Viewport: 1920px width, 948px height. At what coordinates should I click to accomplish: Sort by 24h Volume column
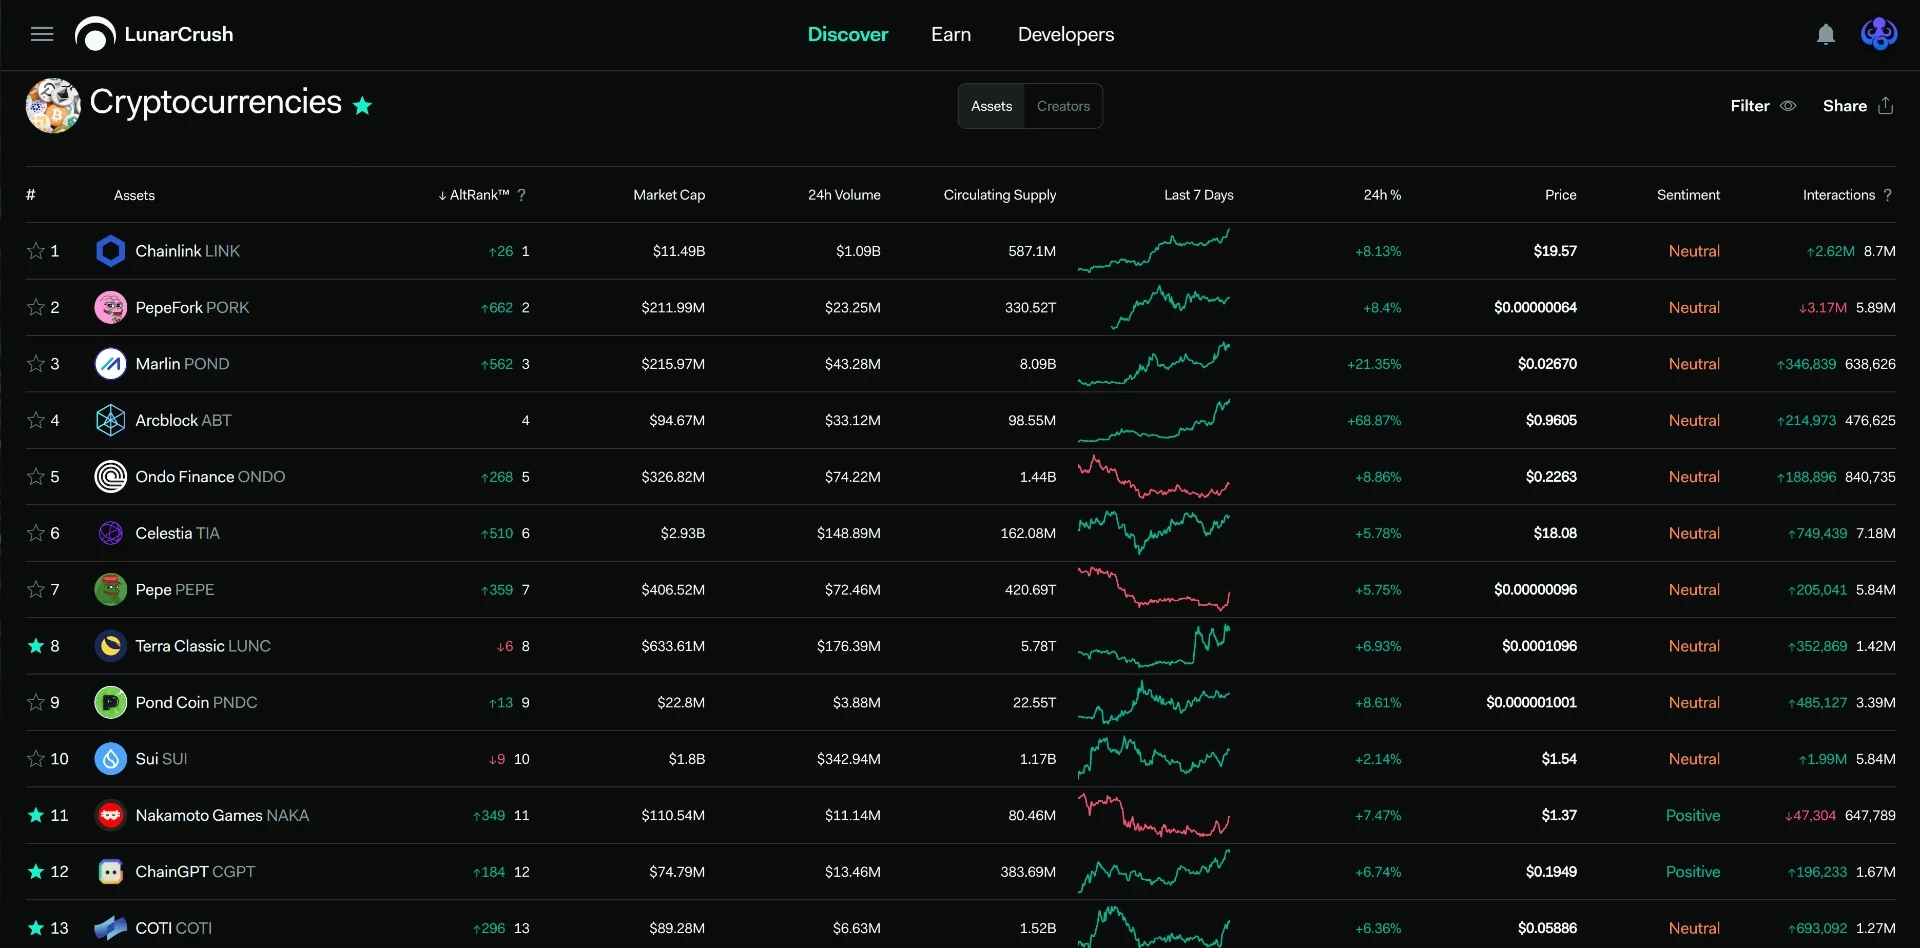pos(844,195)
